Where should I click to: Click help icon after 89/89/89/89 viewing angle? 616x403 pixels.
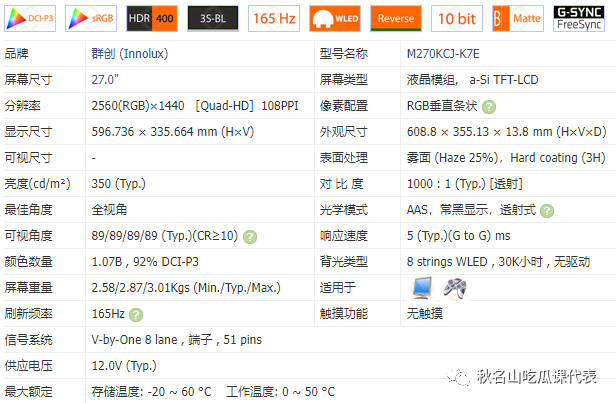pyautogui.click(x=250, y=237)
